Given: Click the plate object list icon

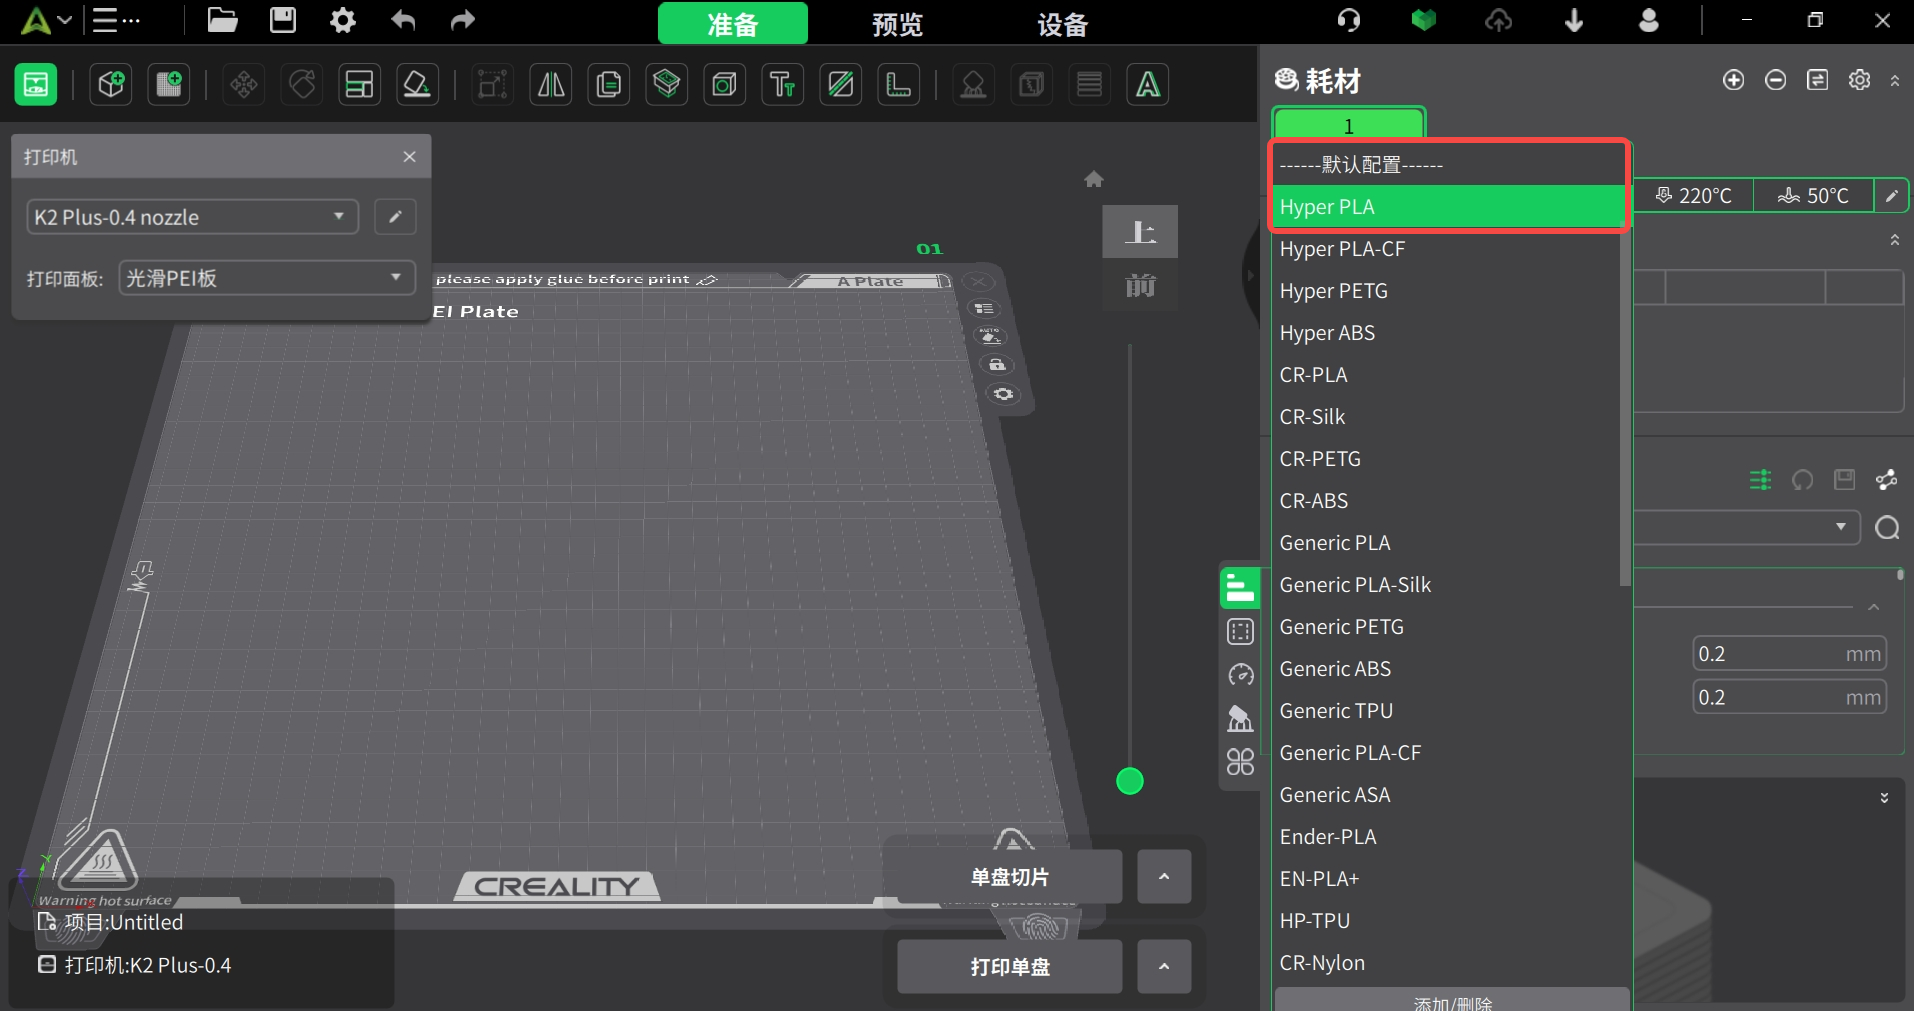Looking at the screenshot, I should [984, 309].
